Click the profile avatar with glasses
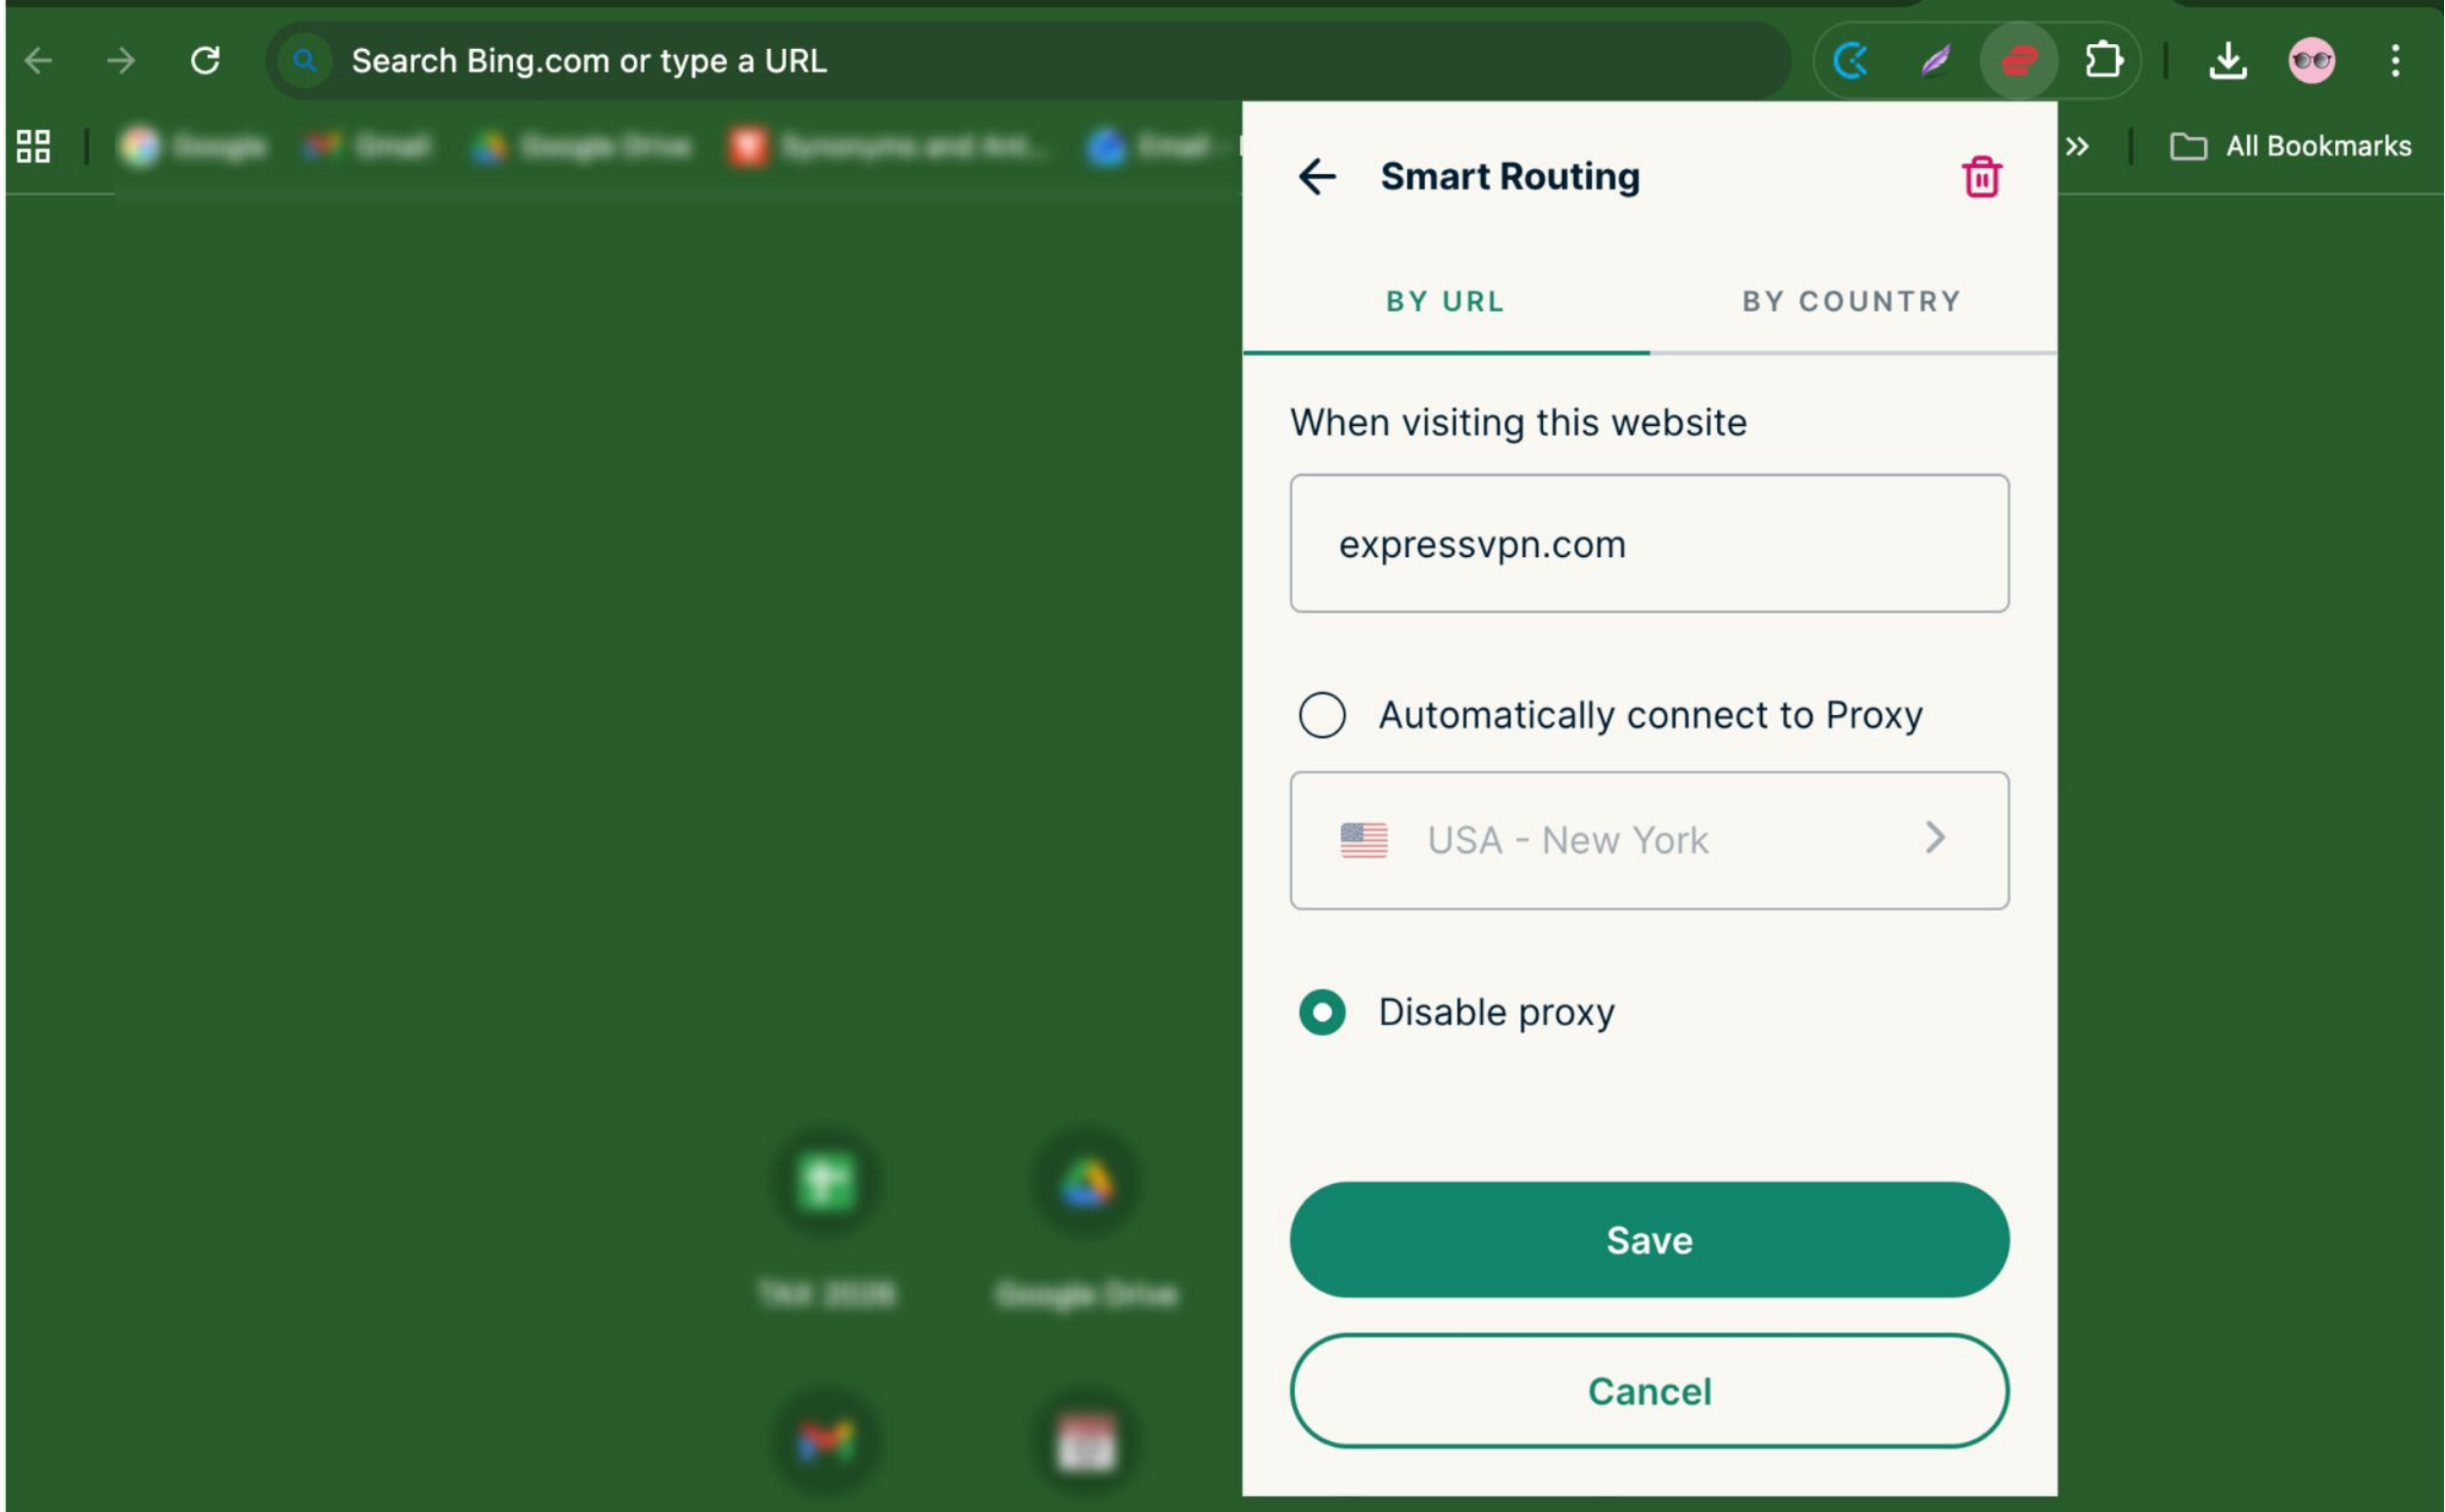2445x1512 pixels. [x=2311, y=61]
